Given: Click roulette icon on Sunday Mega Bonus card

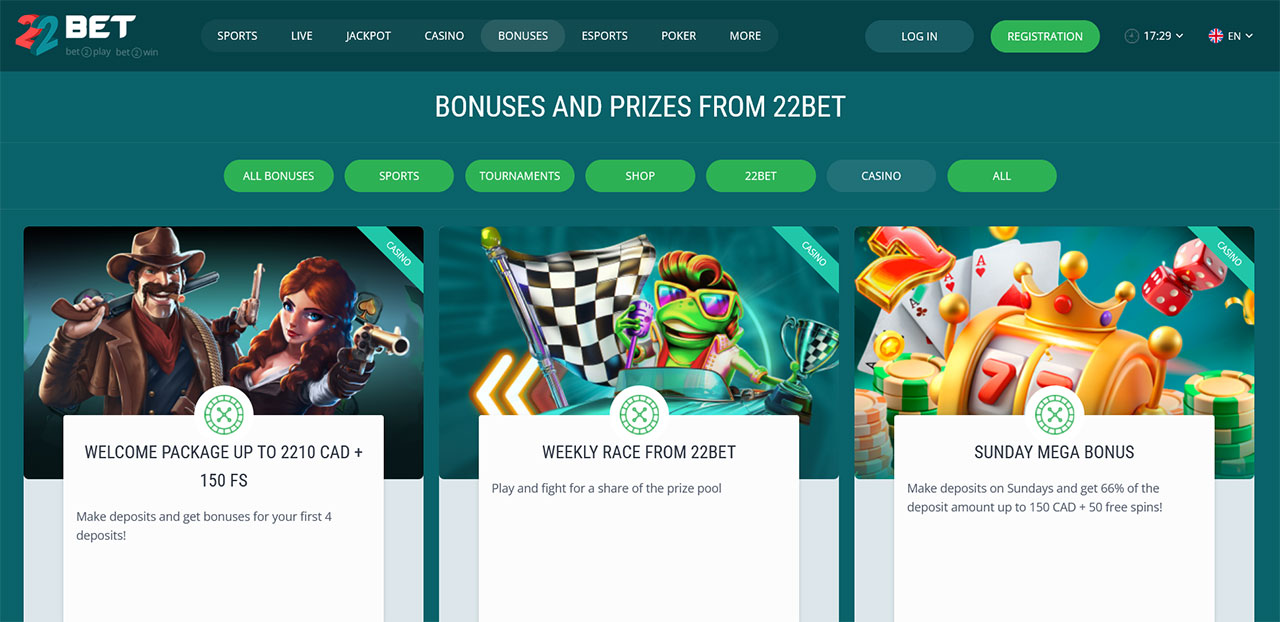Looking at the screenshot, I should click(1054, 415).
